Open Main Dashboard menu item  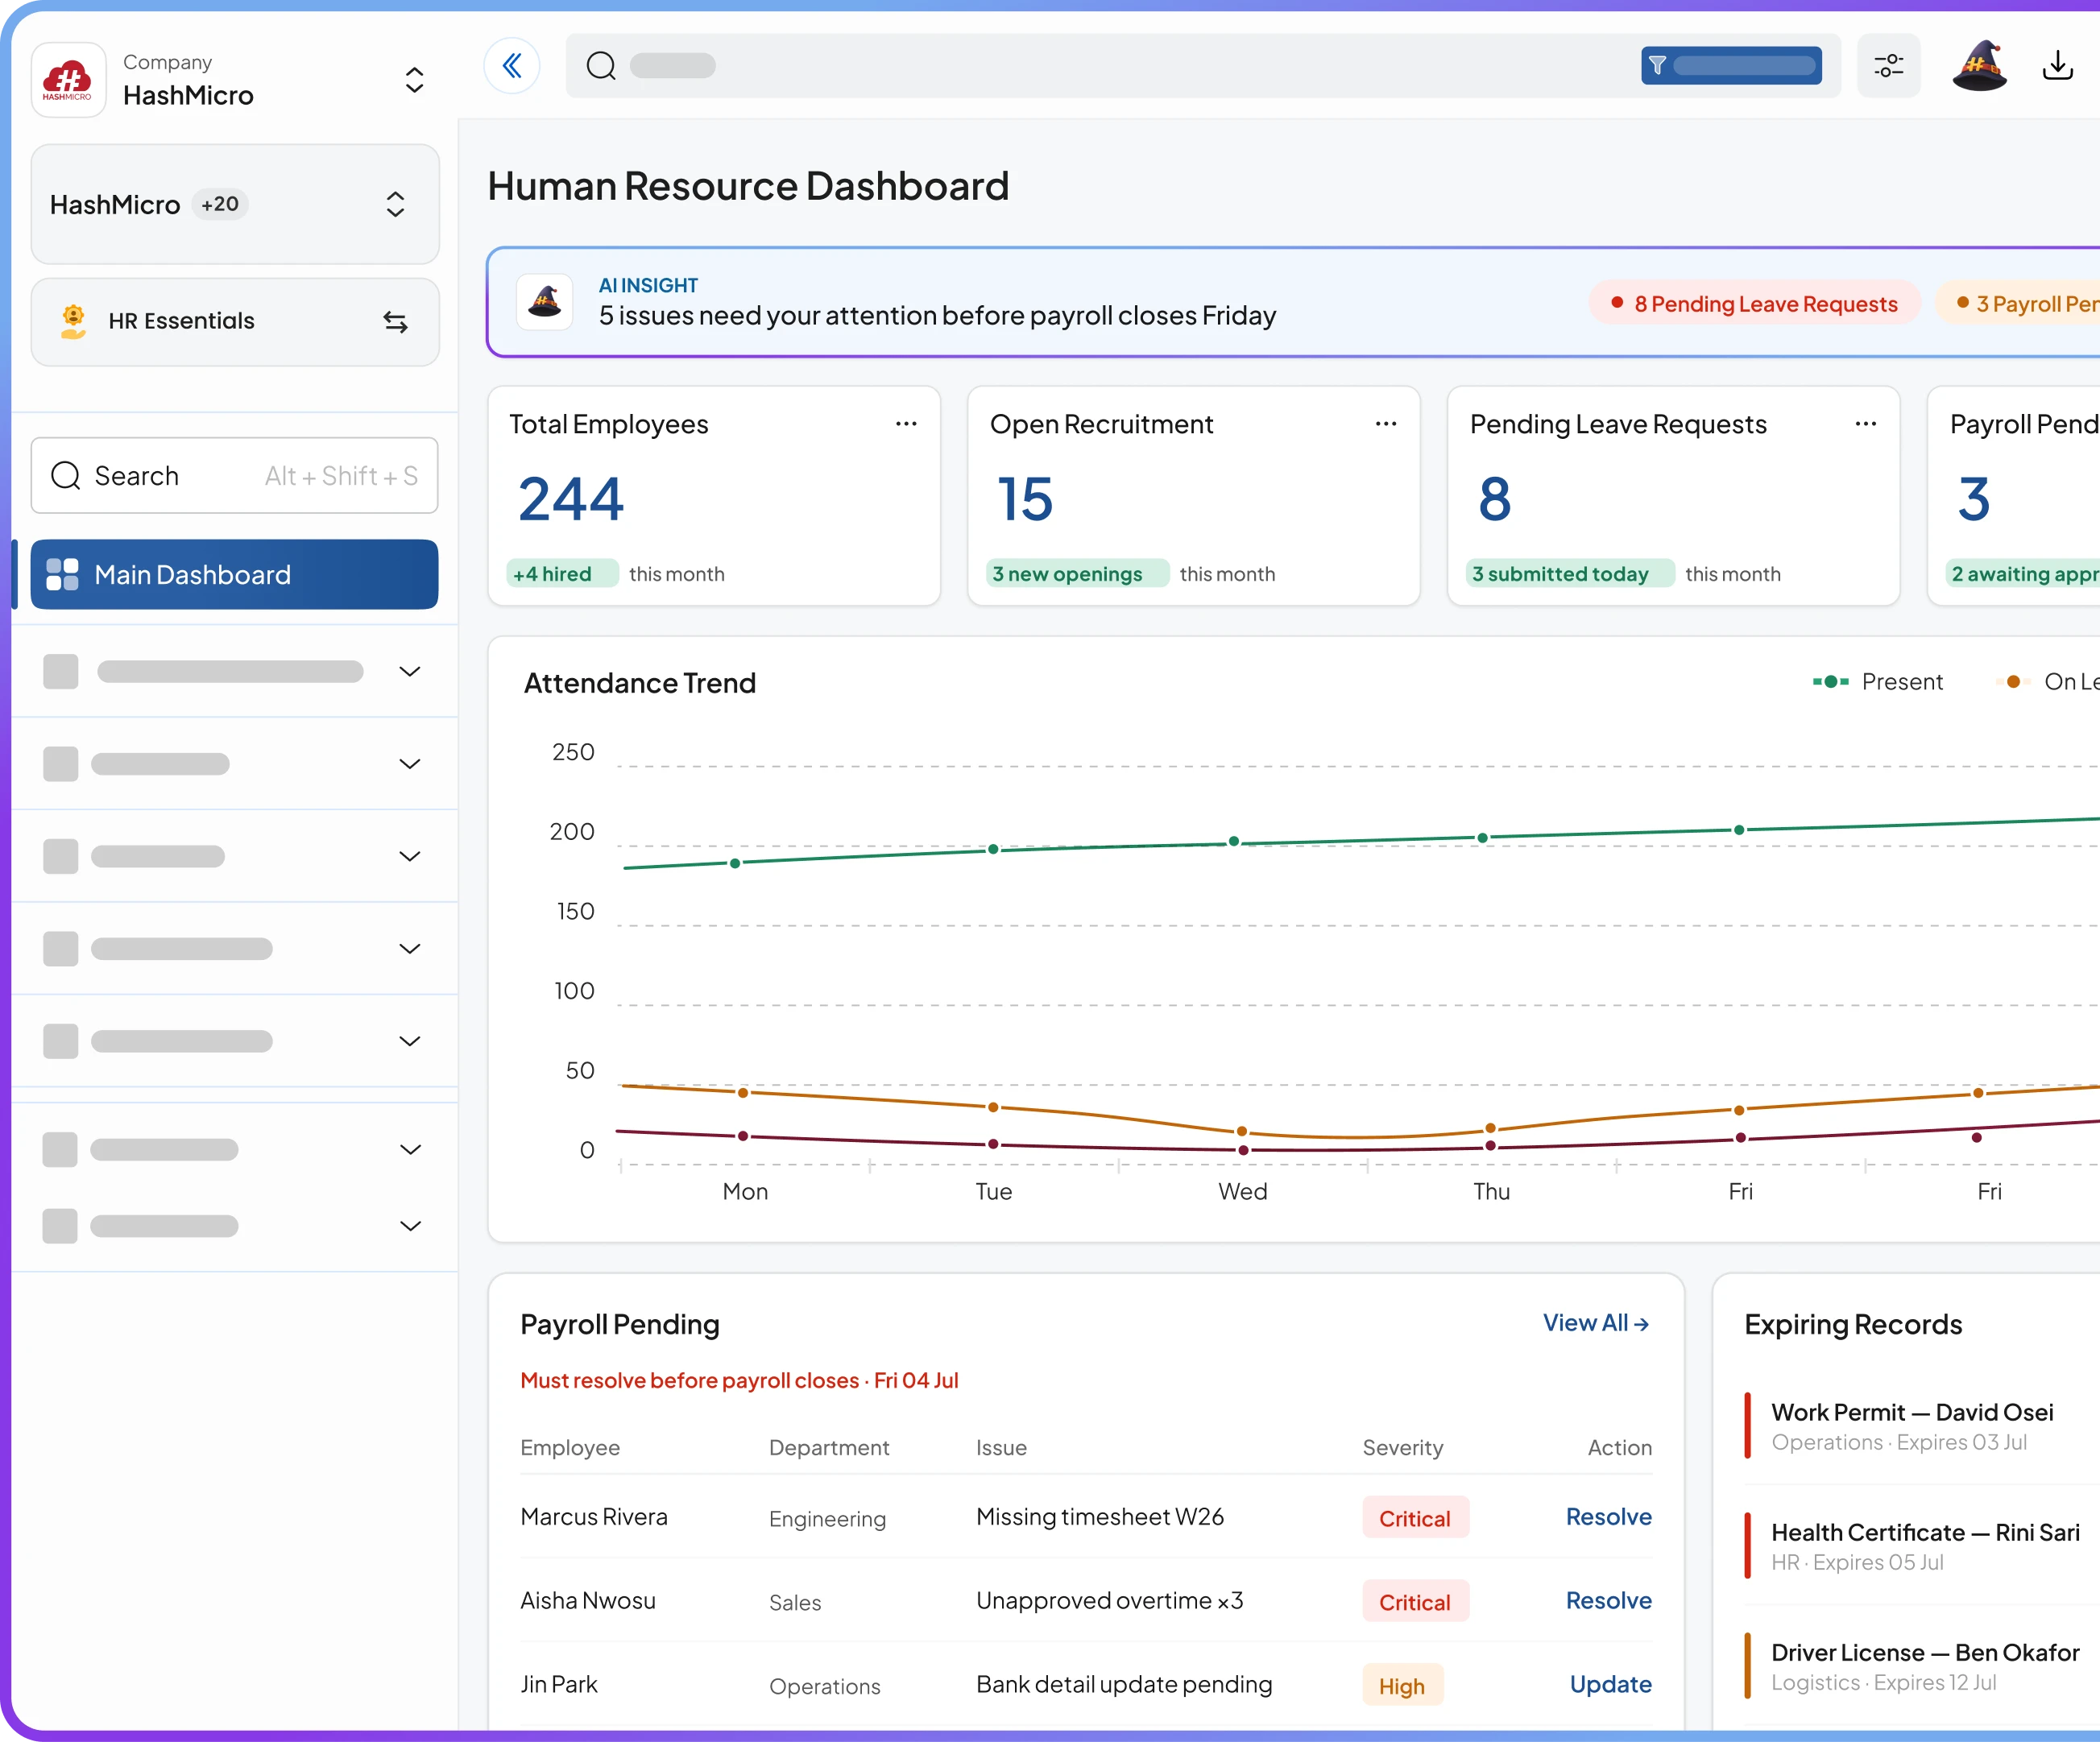pos(235,574)
